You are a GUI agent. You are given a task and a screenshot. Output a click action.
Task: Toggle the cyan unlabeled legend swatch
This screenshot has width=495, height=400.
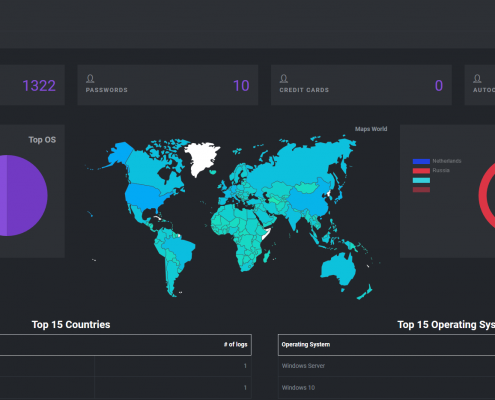421,180
